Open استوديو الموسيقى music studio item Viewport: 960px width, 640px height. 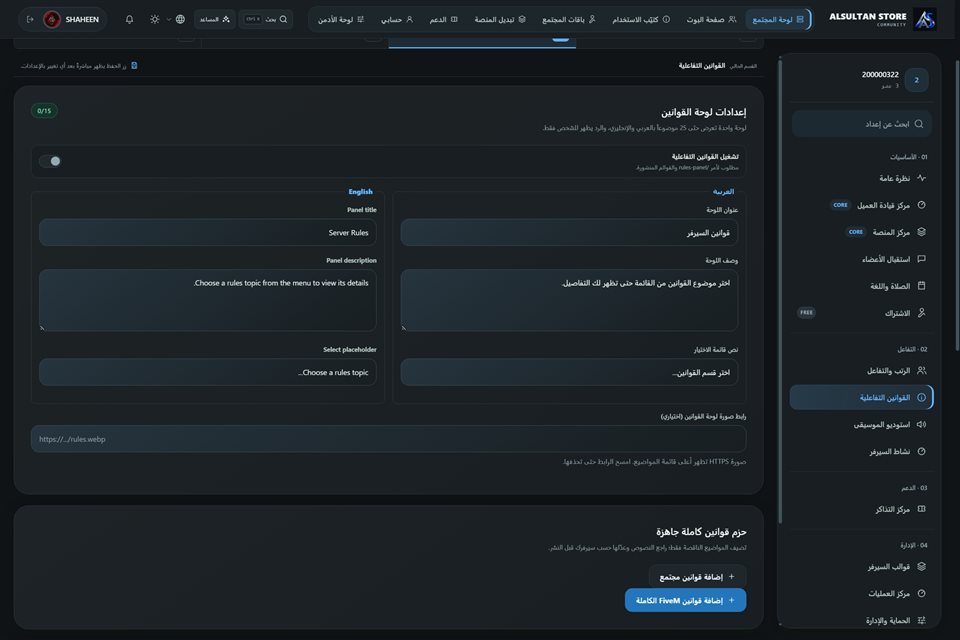click(860, 424)
